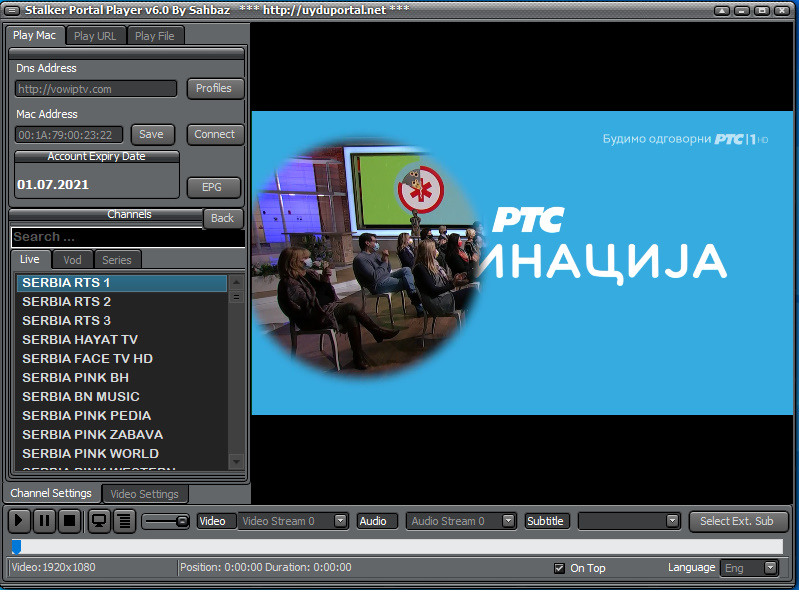Click the Audio stream label
Viewport: 799px width, 590px height.
coord(377,521)
